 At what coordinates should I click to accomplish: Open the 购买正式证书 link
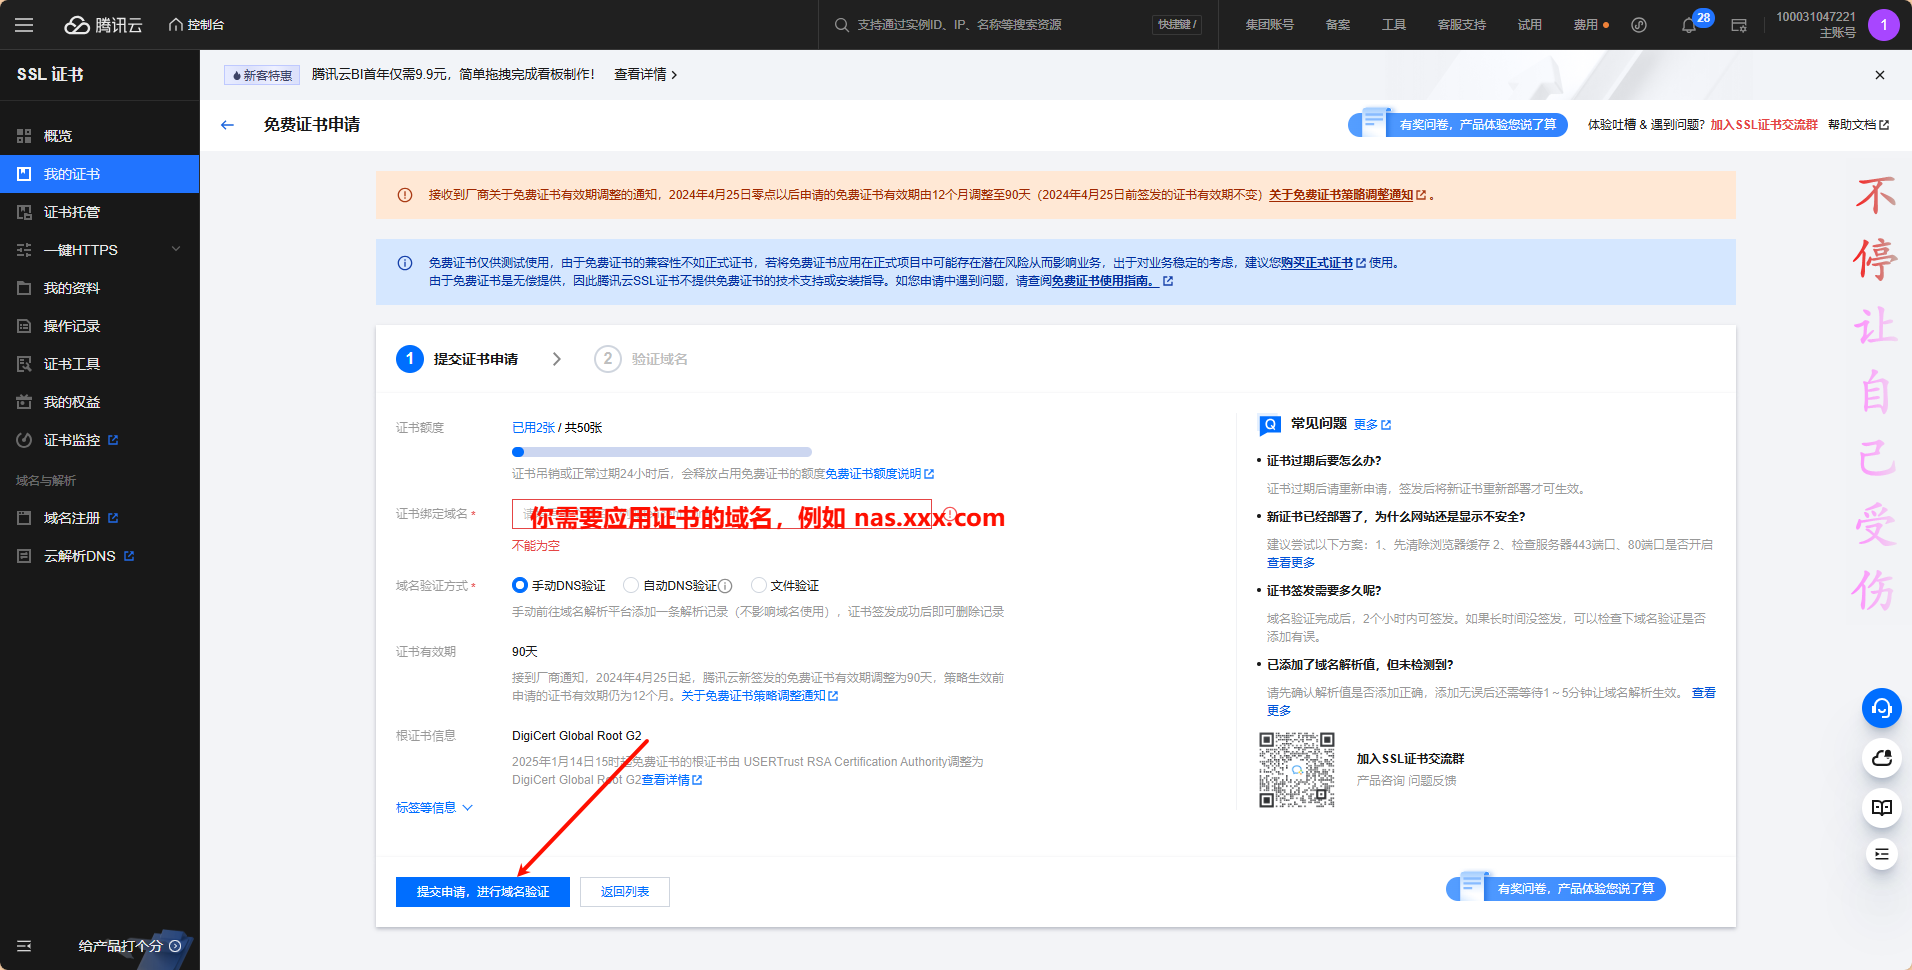click(1318, 262)
